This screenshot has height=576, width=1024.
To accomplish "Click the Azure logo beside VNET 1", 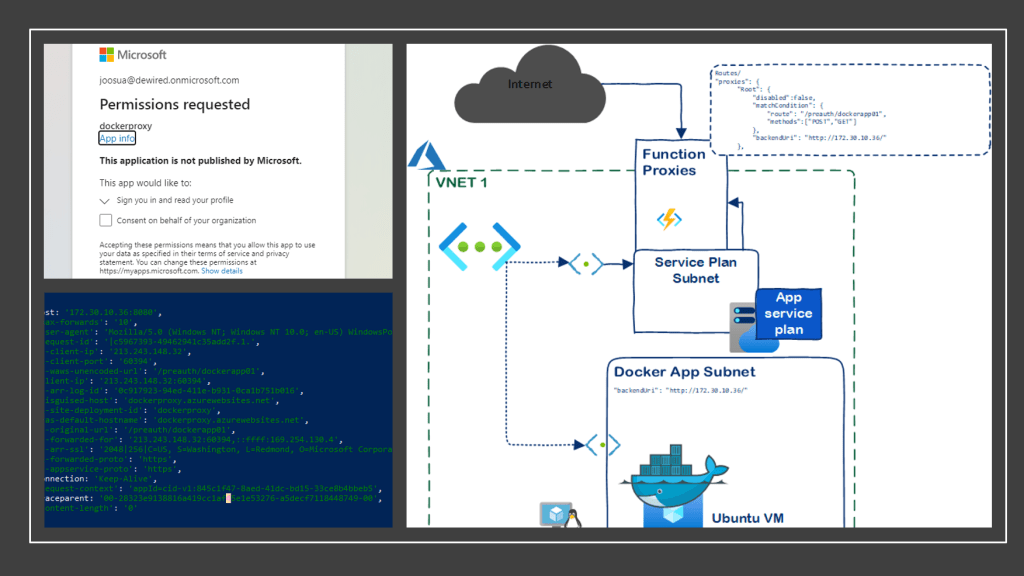I will tap(419, 156).
